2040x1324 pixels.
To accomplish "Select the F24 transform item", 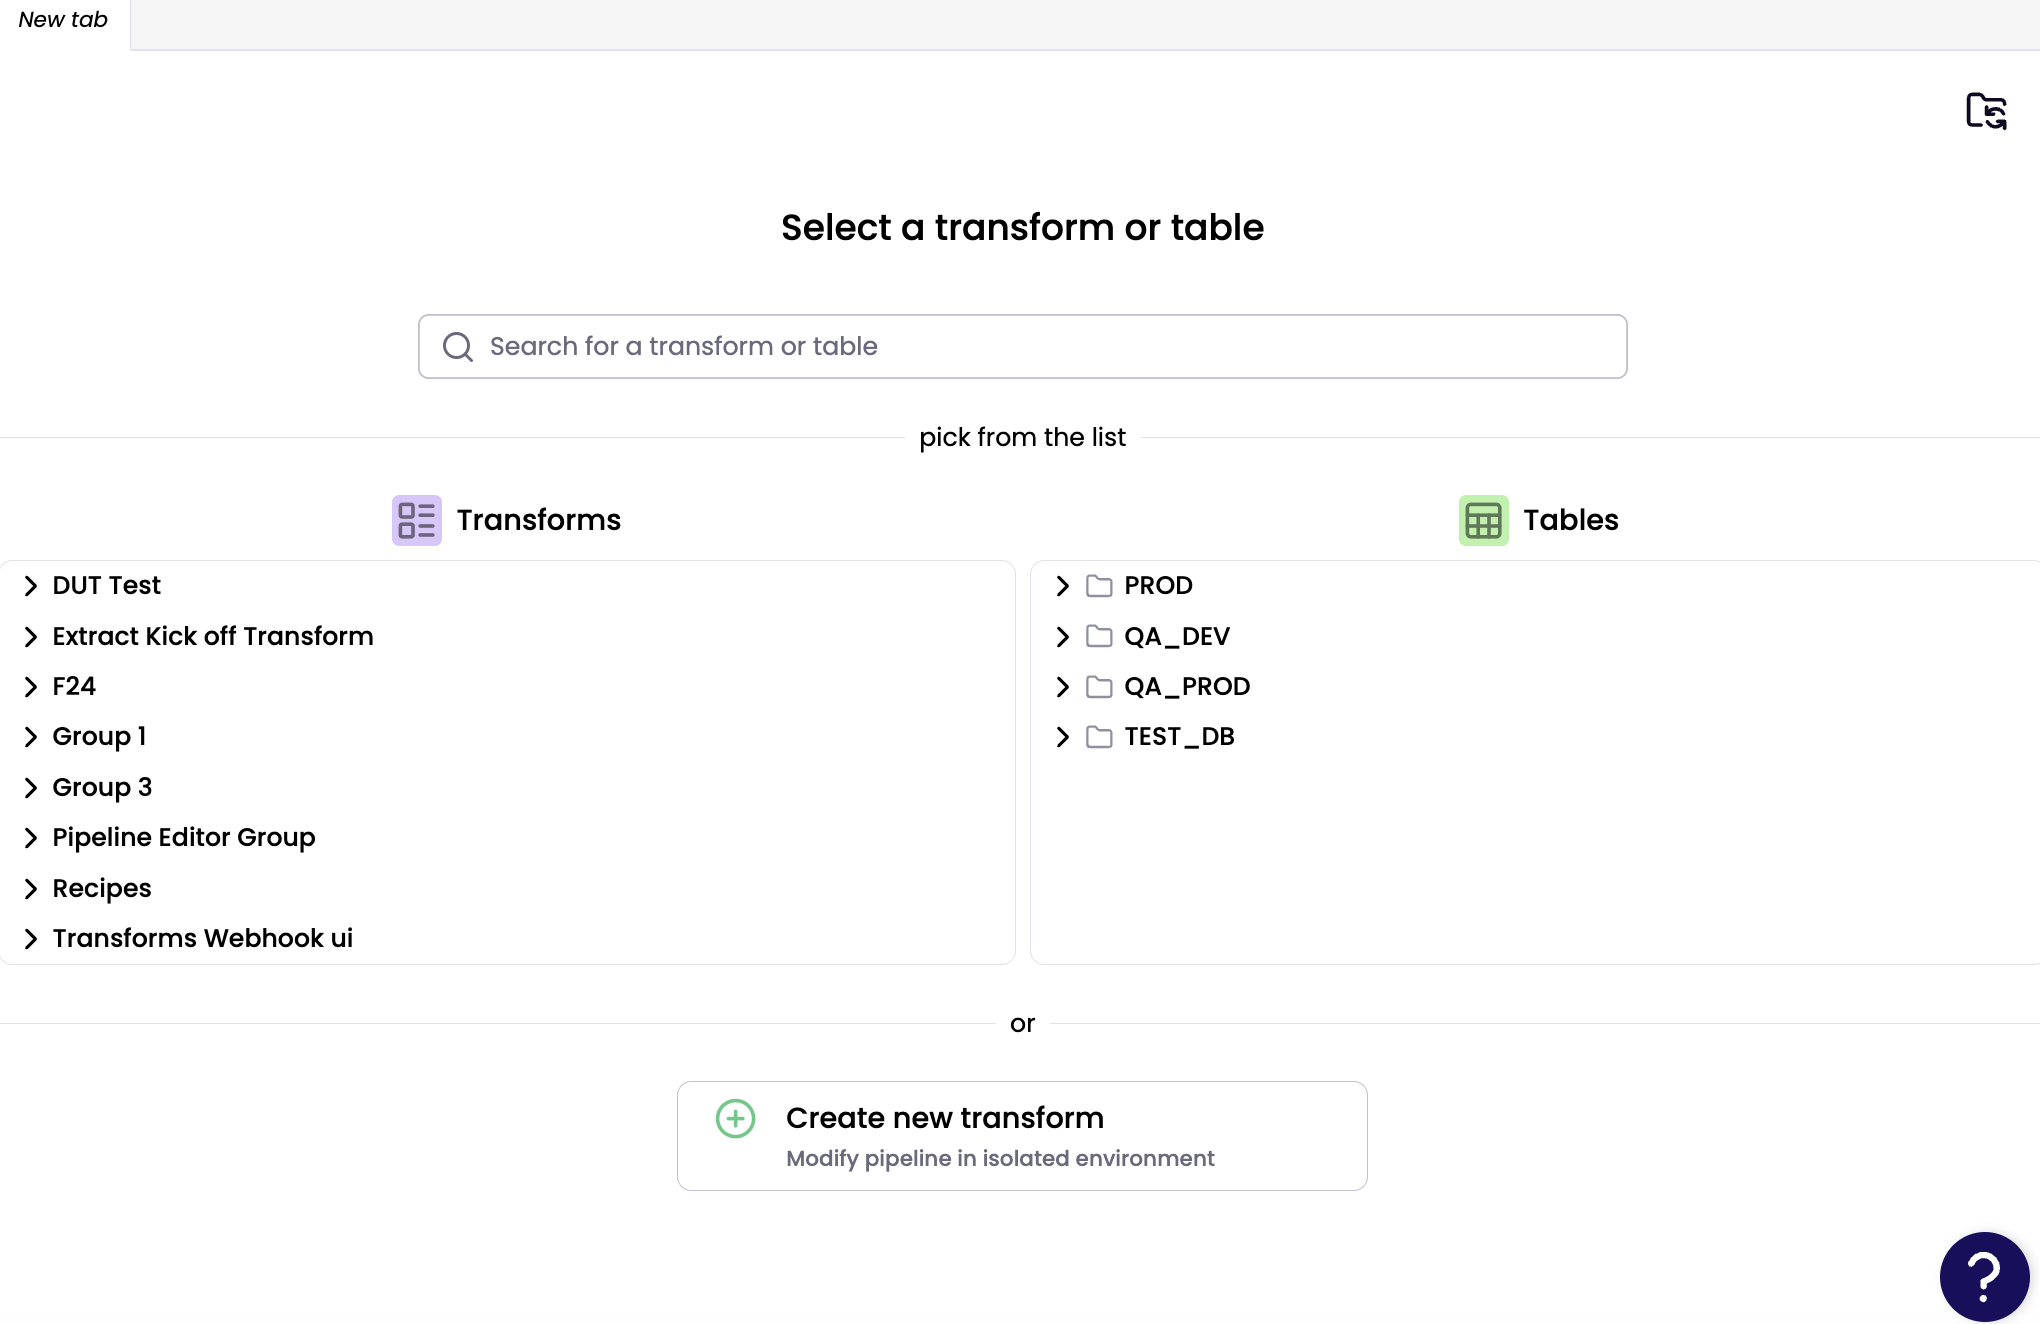I will 74,687.
